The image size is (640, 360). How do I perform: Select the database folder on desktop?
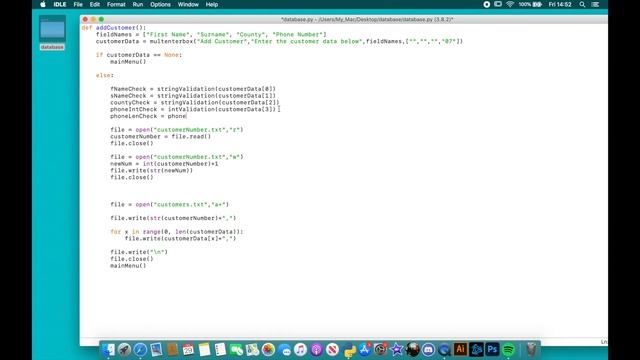click(x=52, y=33)
